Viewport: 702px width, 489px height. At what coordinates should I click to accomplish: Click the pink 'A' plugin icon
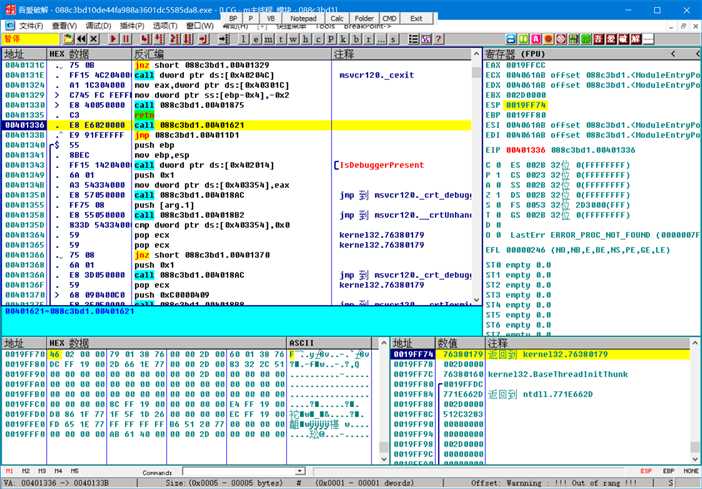(x=536, y=39)
